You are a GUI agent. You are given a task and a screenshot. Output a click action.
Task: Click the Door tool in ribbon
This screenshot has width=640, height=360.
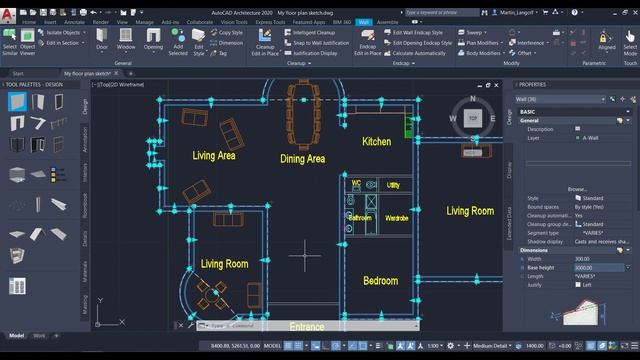[x=102, y=41]
